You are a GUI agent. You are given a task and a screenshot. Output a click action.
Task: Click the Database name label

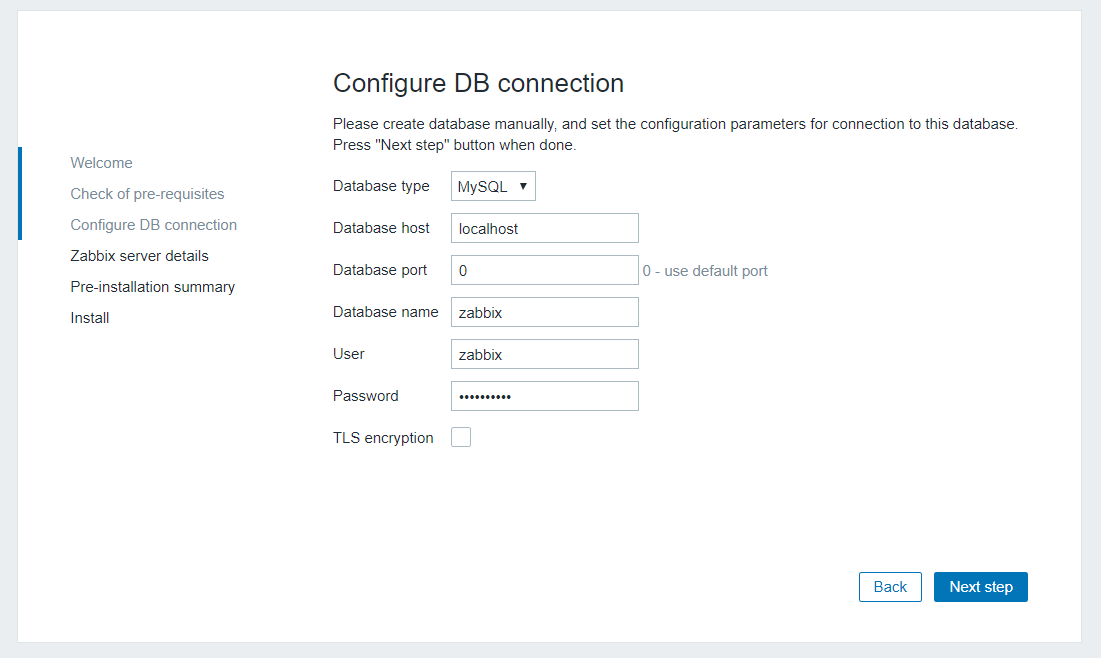pos(385,312)
